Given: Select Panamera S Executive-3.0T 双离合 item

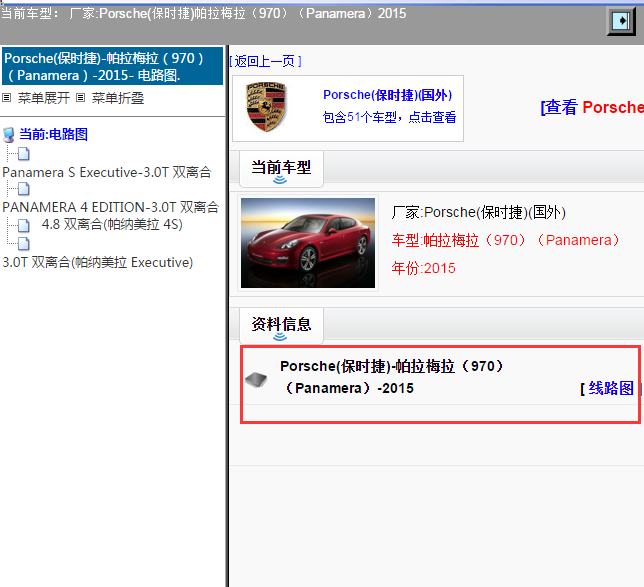Looking at the screenshot, I should 106,172.
